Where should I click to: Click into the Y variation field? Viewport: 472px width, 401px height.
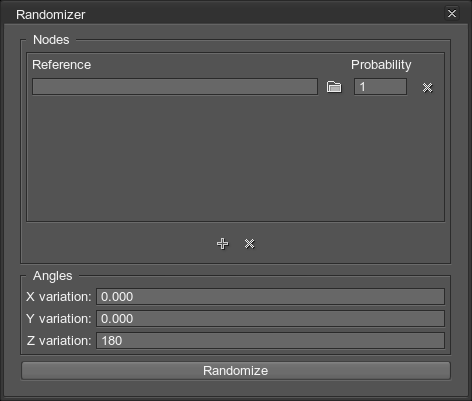pos(270,318)
